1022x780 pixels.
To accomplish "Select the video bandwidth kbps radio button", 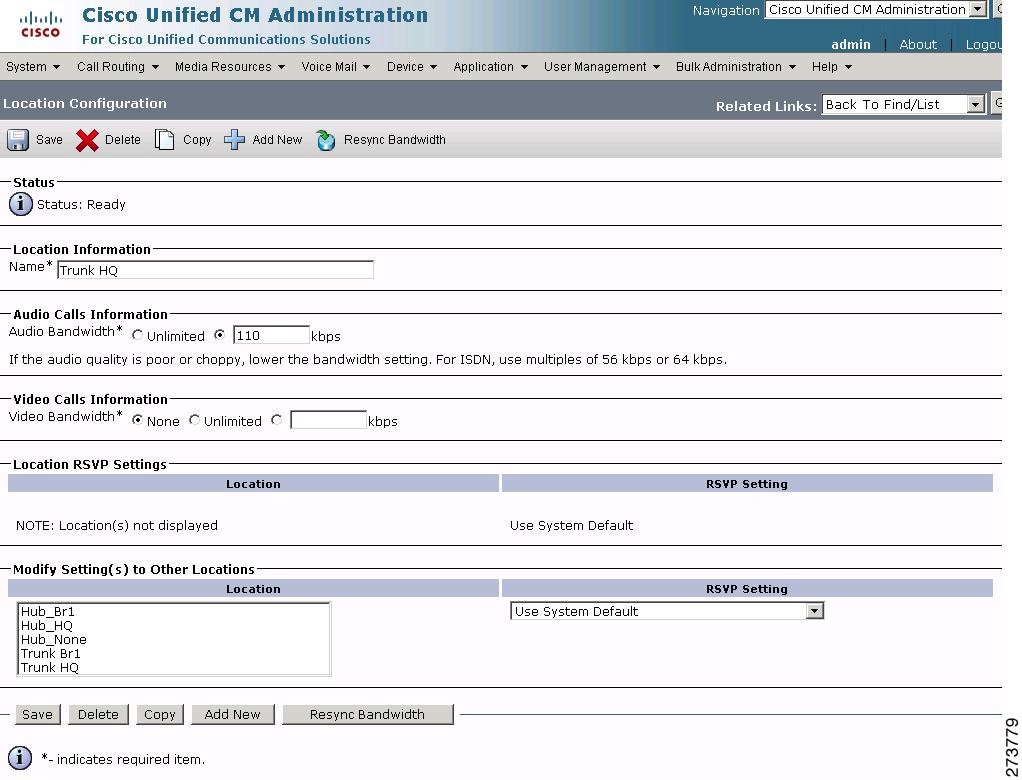I will click(x=277, y=420).
